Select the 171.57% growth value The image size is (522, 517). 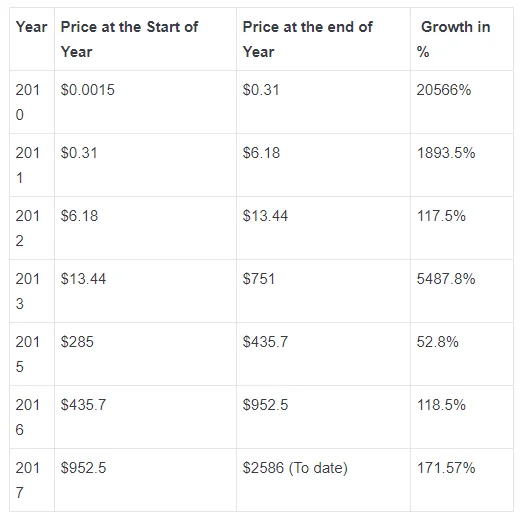[x=446, y=468]
